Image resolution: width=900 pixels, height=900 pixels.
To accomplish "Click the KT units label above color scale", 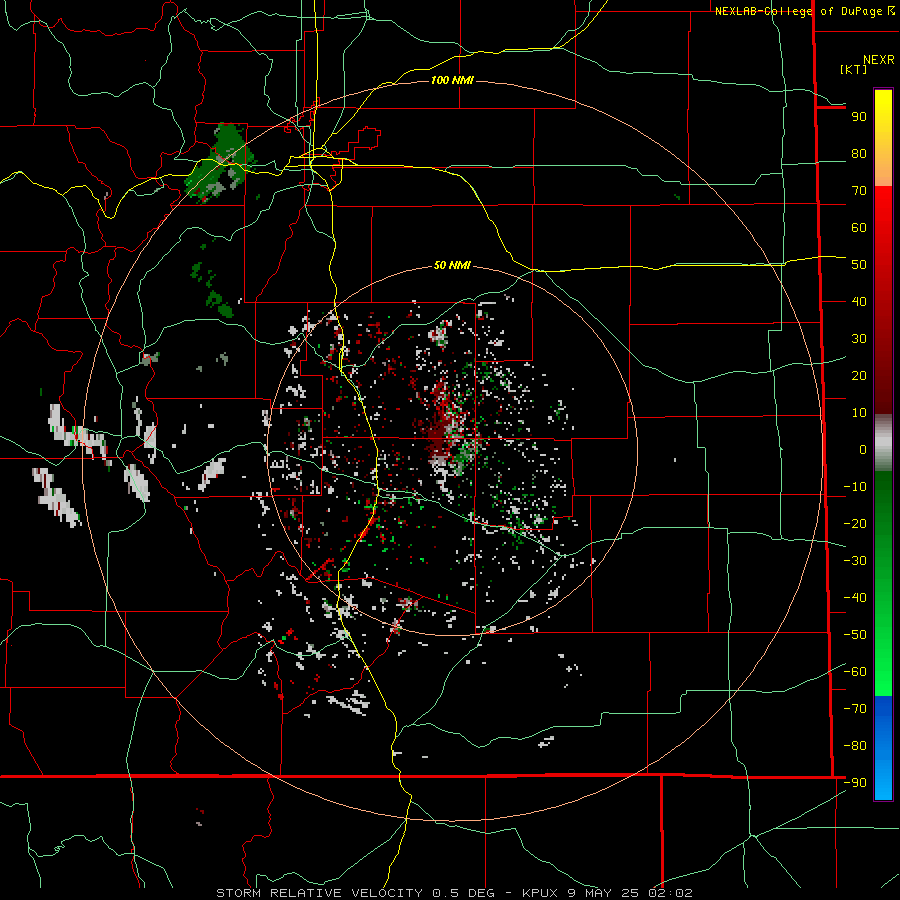I will tap(854, 69).
